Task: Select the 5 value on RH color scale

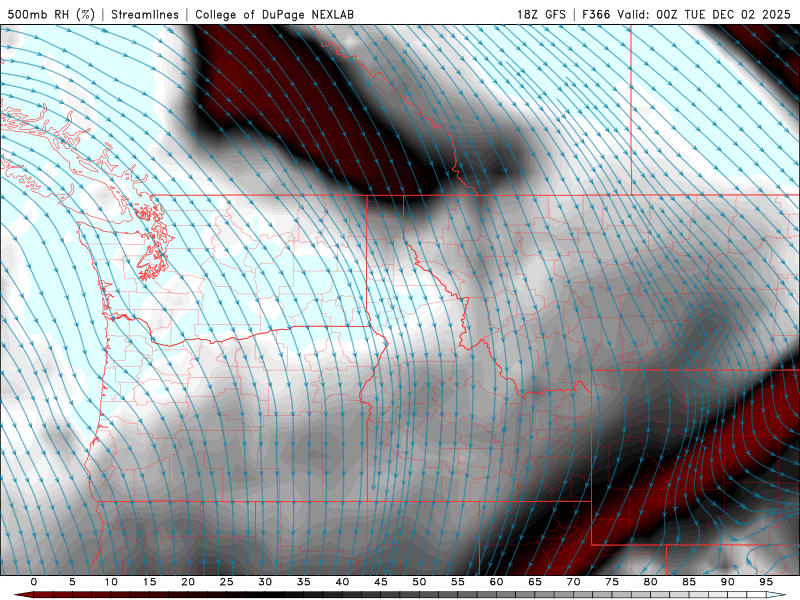Action: coord(72,582)
